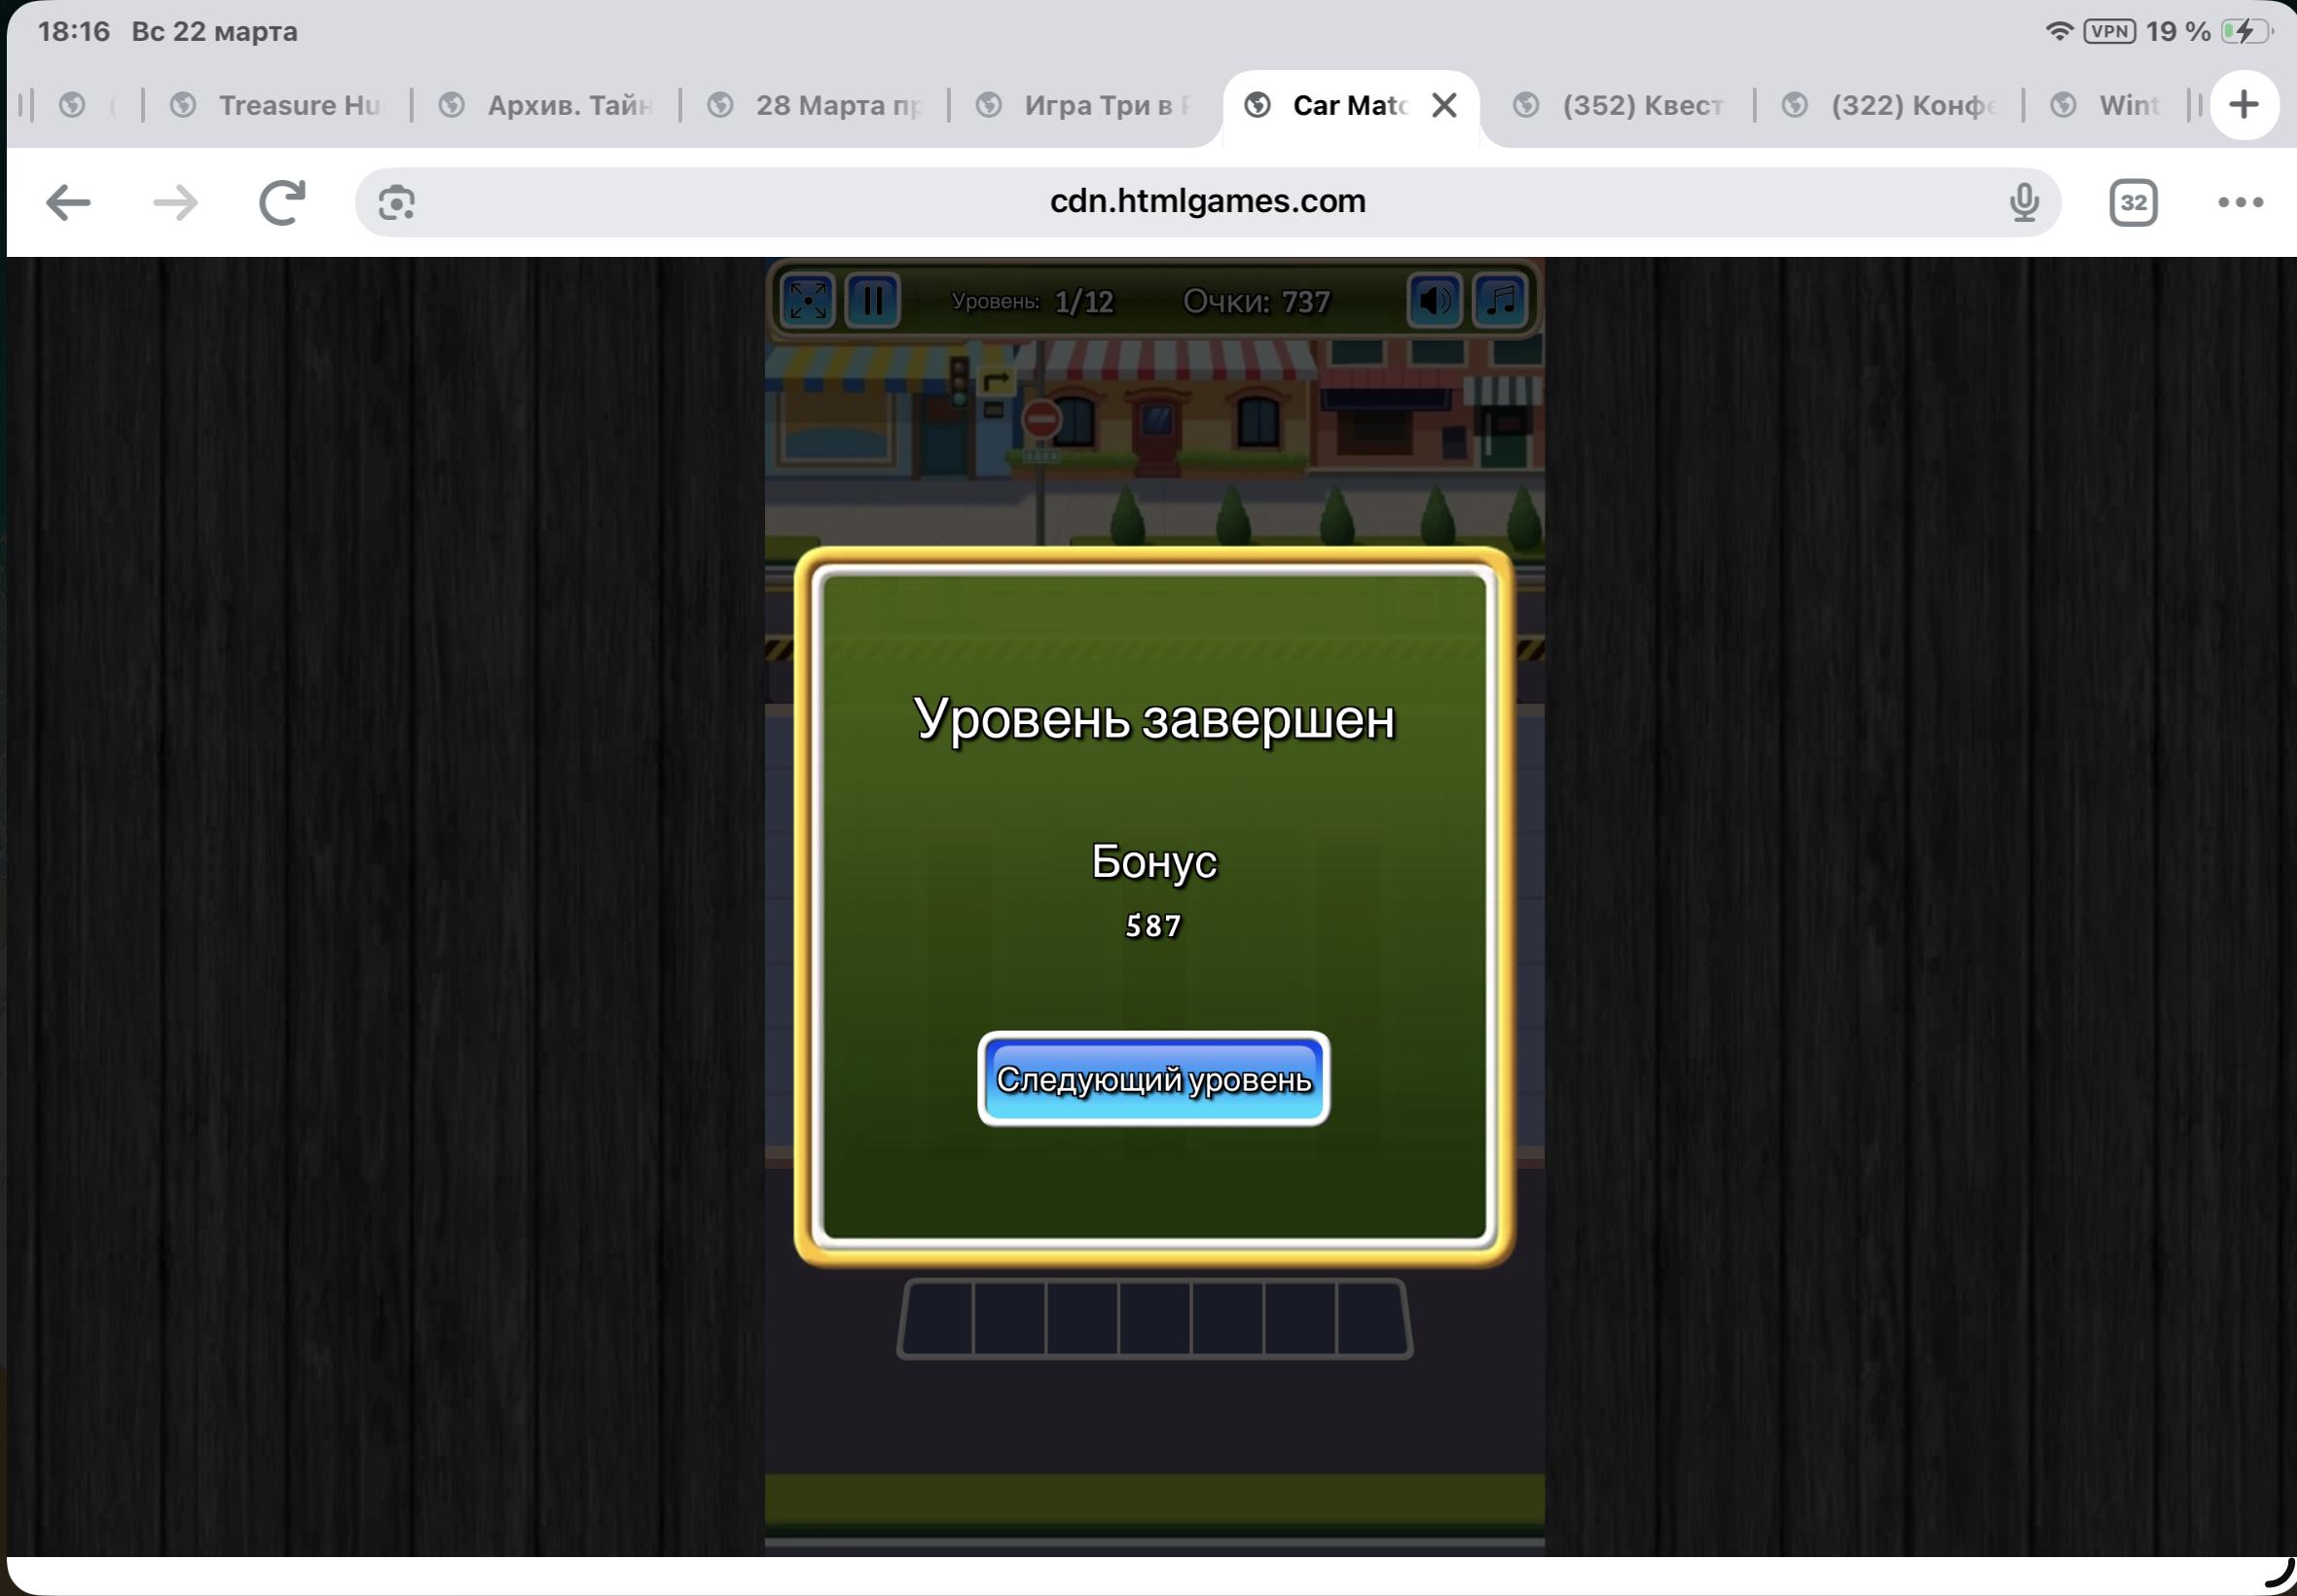
Task: Go back to the previous page
Action: click(69, 203)
